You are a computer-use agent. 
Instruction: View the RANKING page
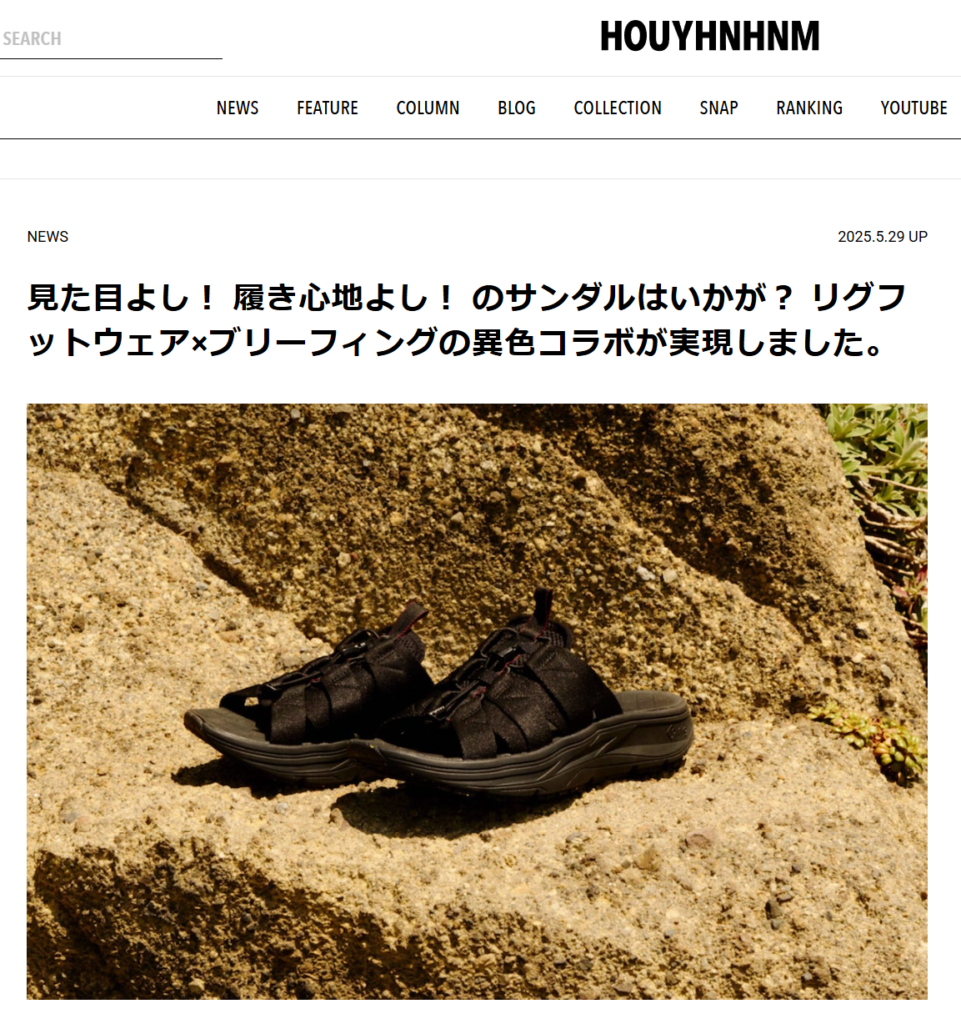809,108
